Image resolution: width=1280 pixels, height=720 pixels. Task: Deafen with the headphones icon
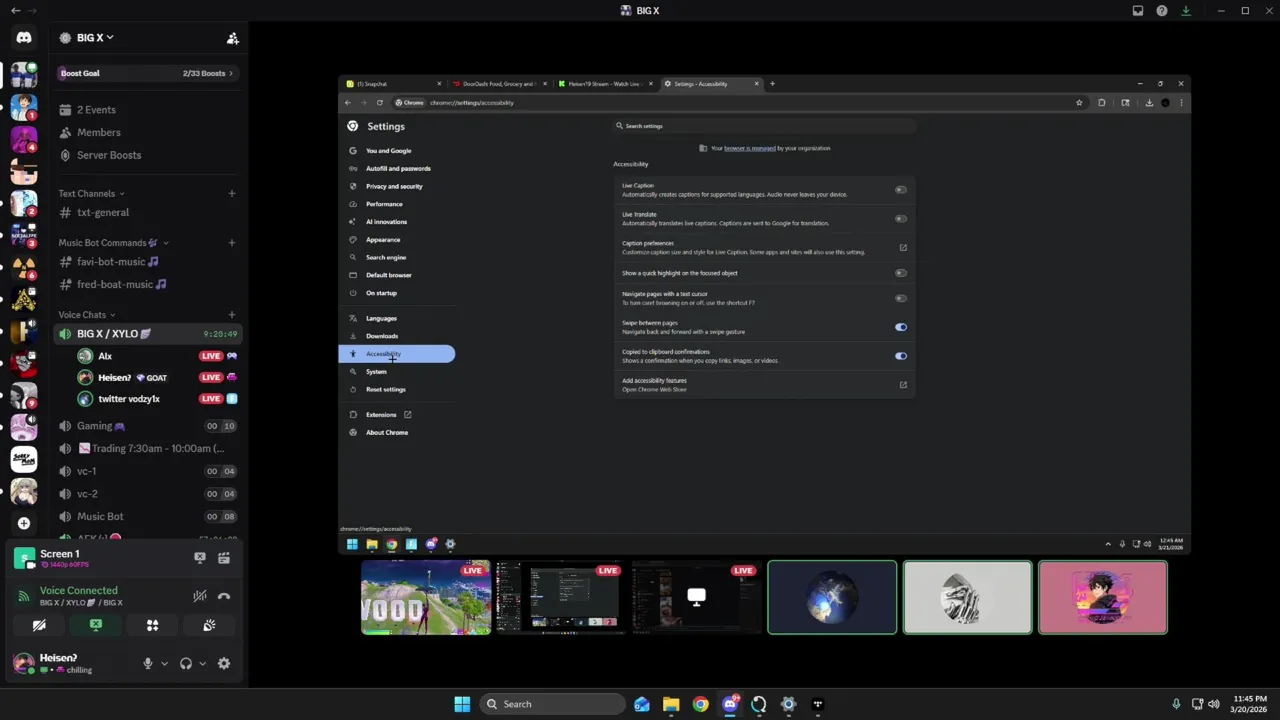pyautogui.click(x=185, y=663)
